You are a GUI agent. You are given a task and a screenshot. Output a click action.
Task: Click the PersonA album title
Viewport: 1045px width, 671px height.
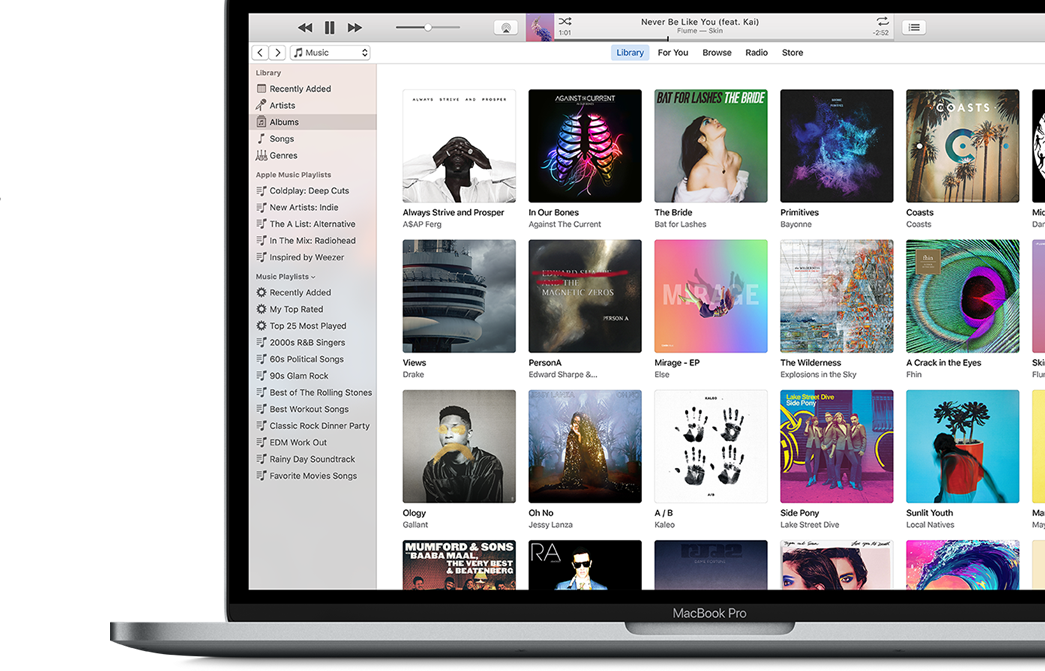pos(545,363)
